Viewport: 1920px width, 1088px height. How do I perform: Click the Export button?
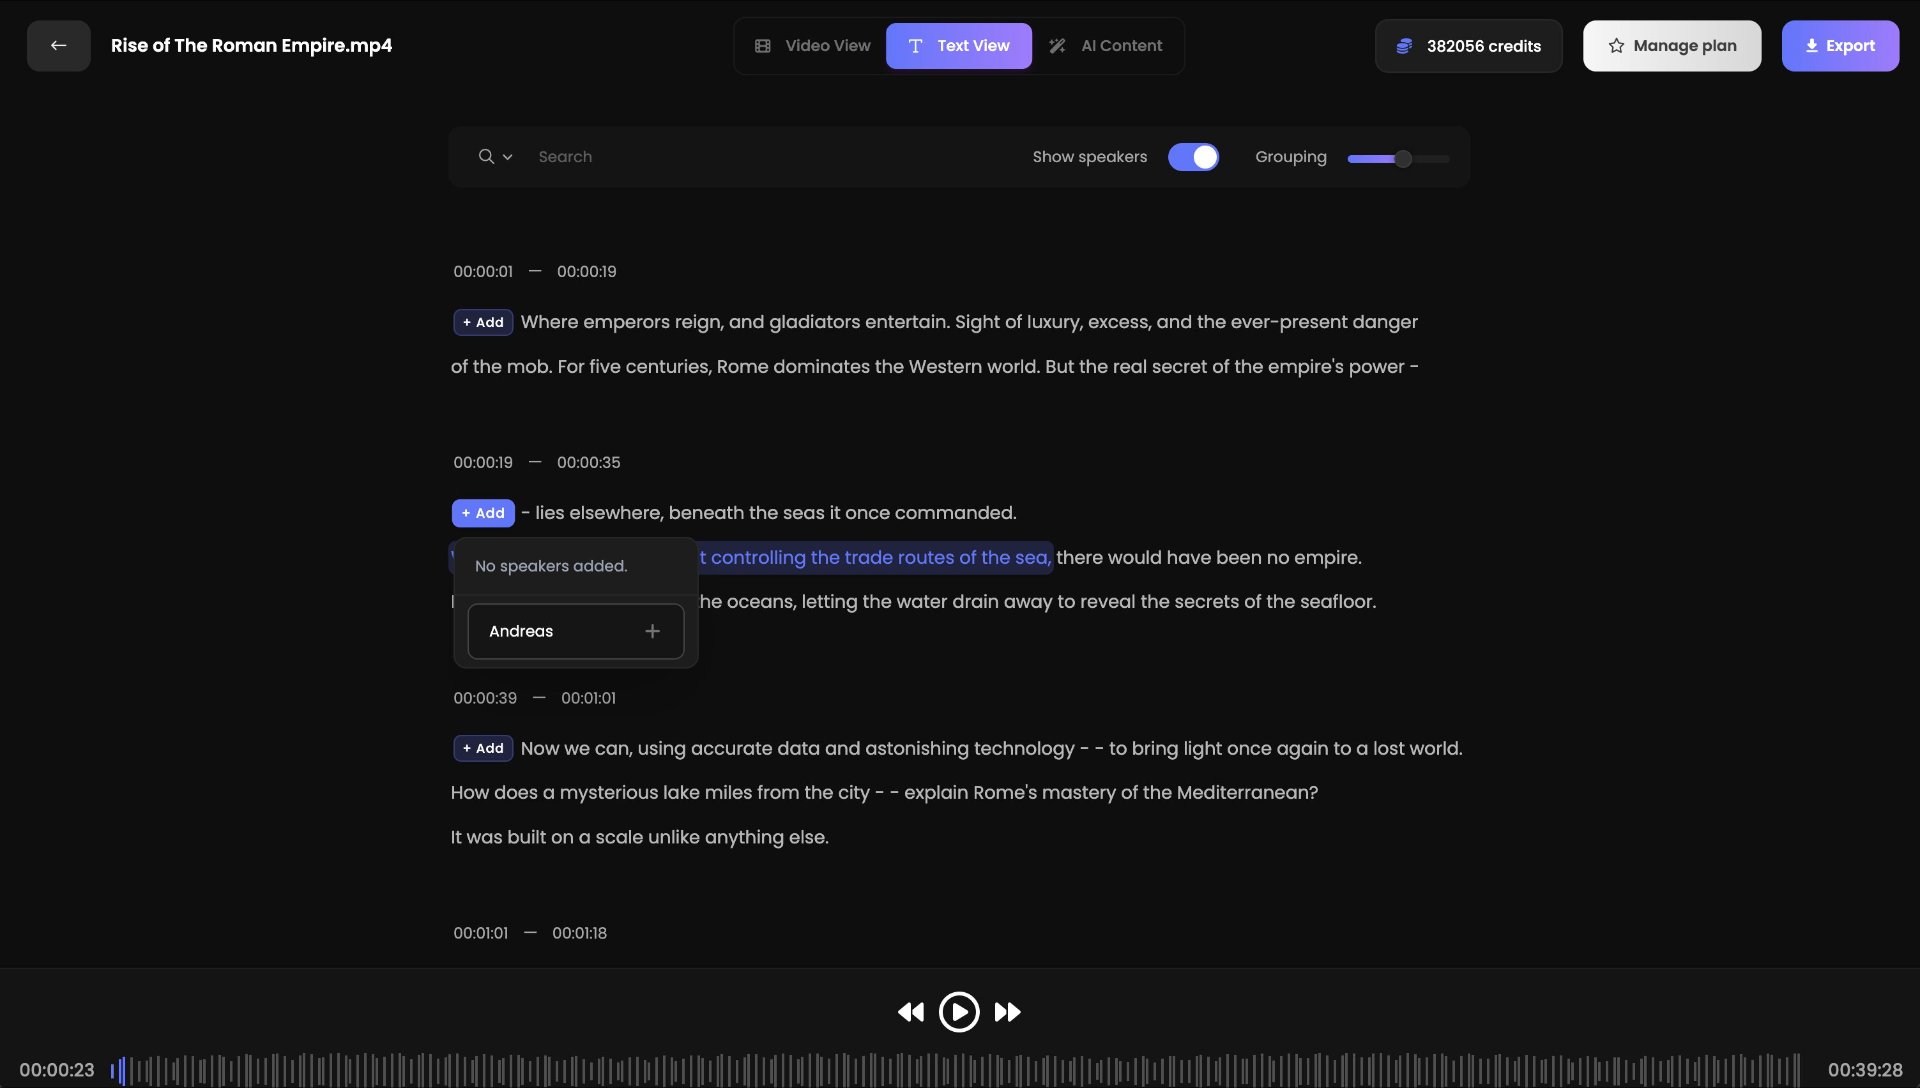click(1839, 46)
